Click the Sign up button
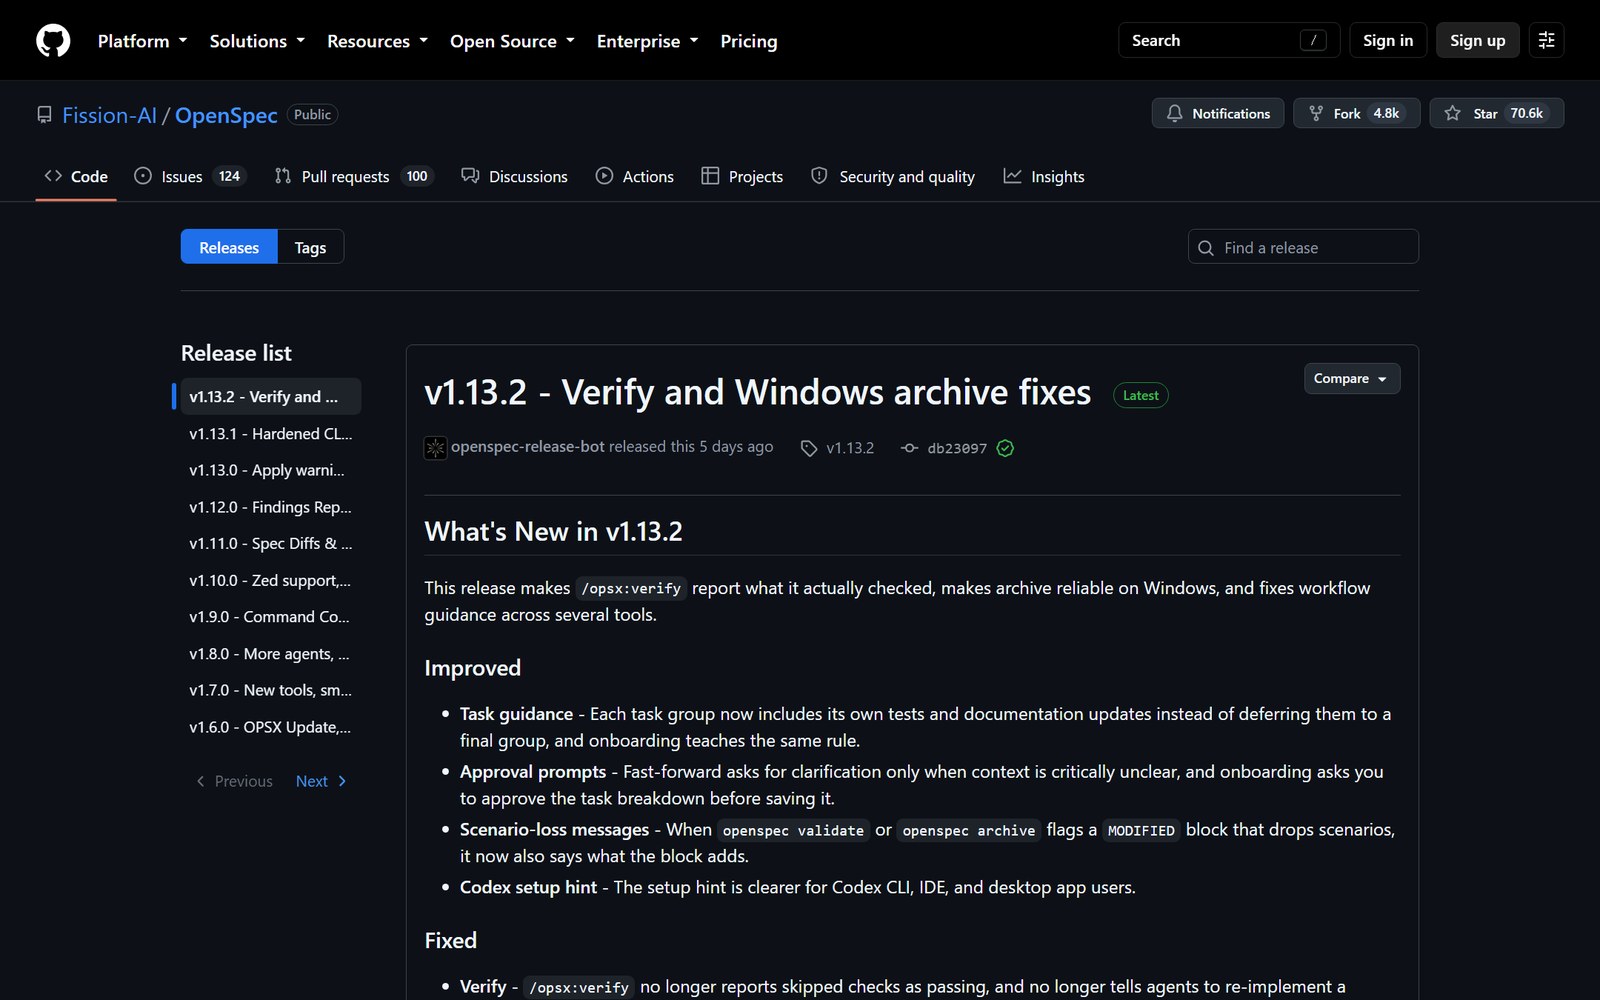The height and width of the screenshot is (1000, 1600). [1478, 40]
